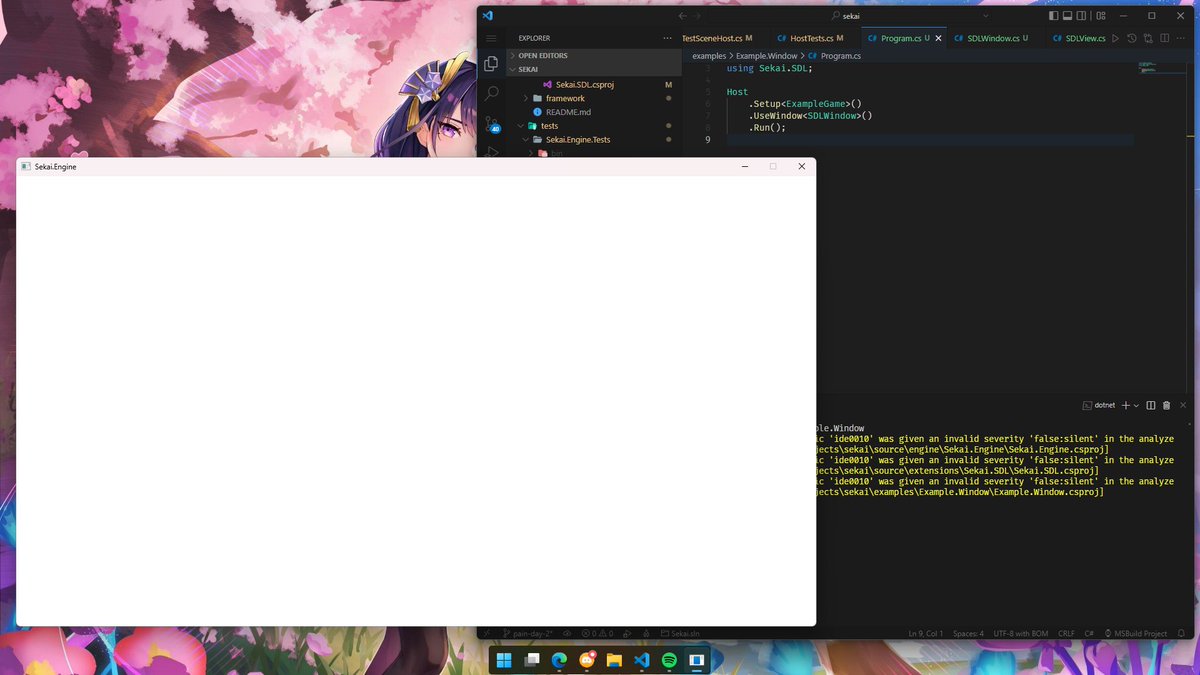Kill the terminal with trash icon
Screen dimensions: 1200x675
1166,405
